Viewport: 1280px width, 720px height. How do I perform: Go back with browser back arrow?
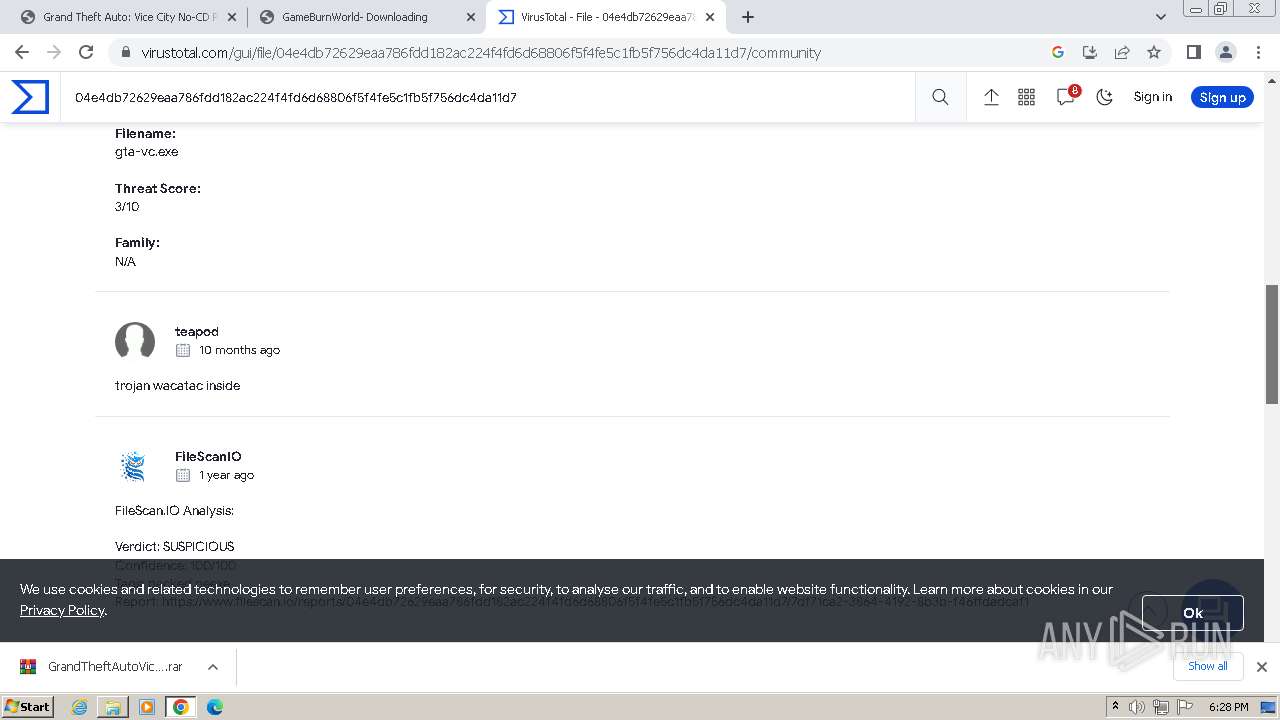point(22,52)
